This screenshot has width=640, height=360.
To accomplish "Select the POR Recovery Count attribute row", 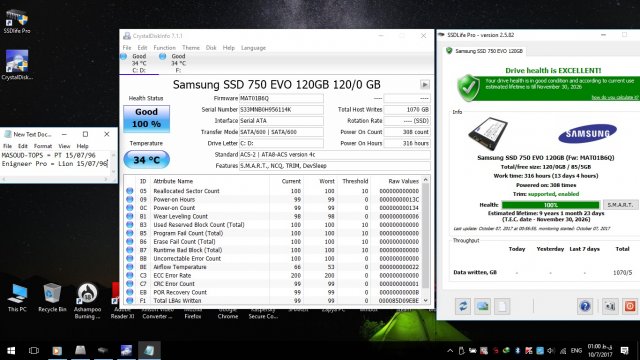I will (x=273, y=292).
